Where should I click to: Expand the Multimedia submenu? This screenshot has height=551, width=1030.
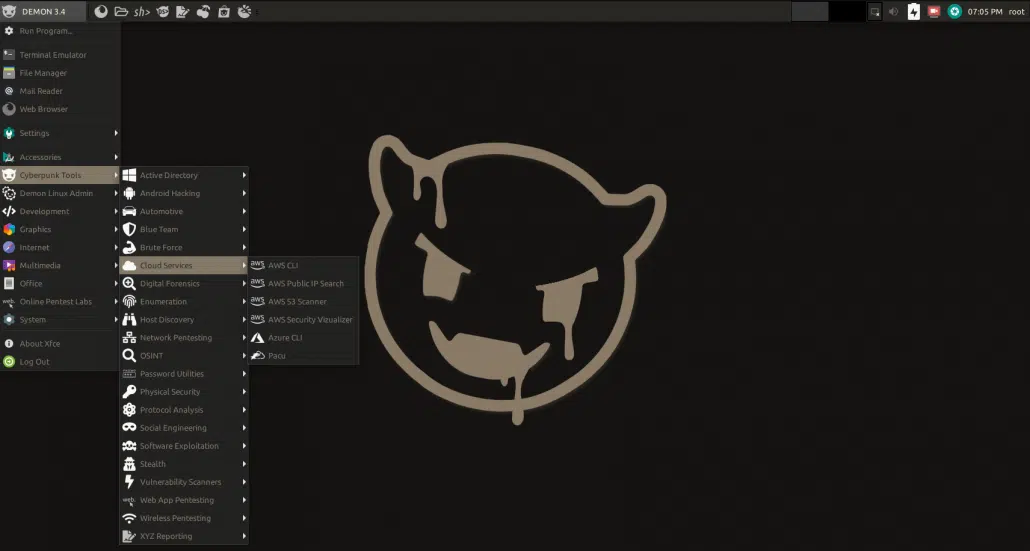tap(60, 265)
